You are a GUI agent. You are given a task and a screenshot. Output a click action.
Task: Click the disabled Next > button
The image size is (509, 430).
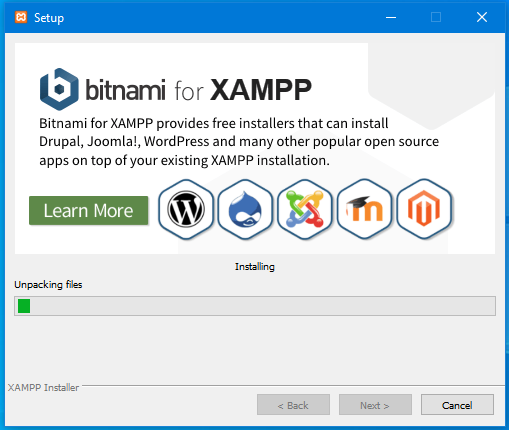point(375,405)
